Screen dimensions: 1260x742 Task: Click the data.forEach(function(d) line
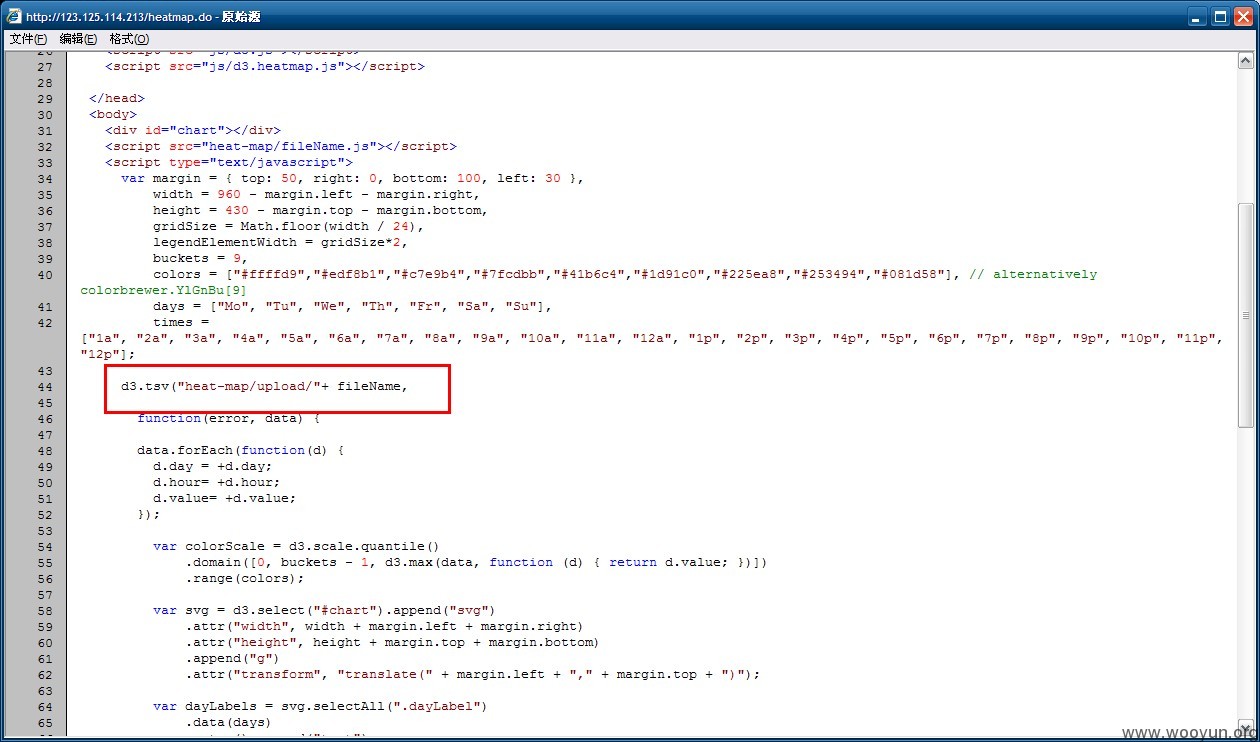coord(240,450)
